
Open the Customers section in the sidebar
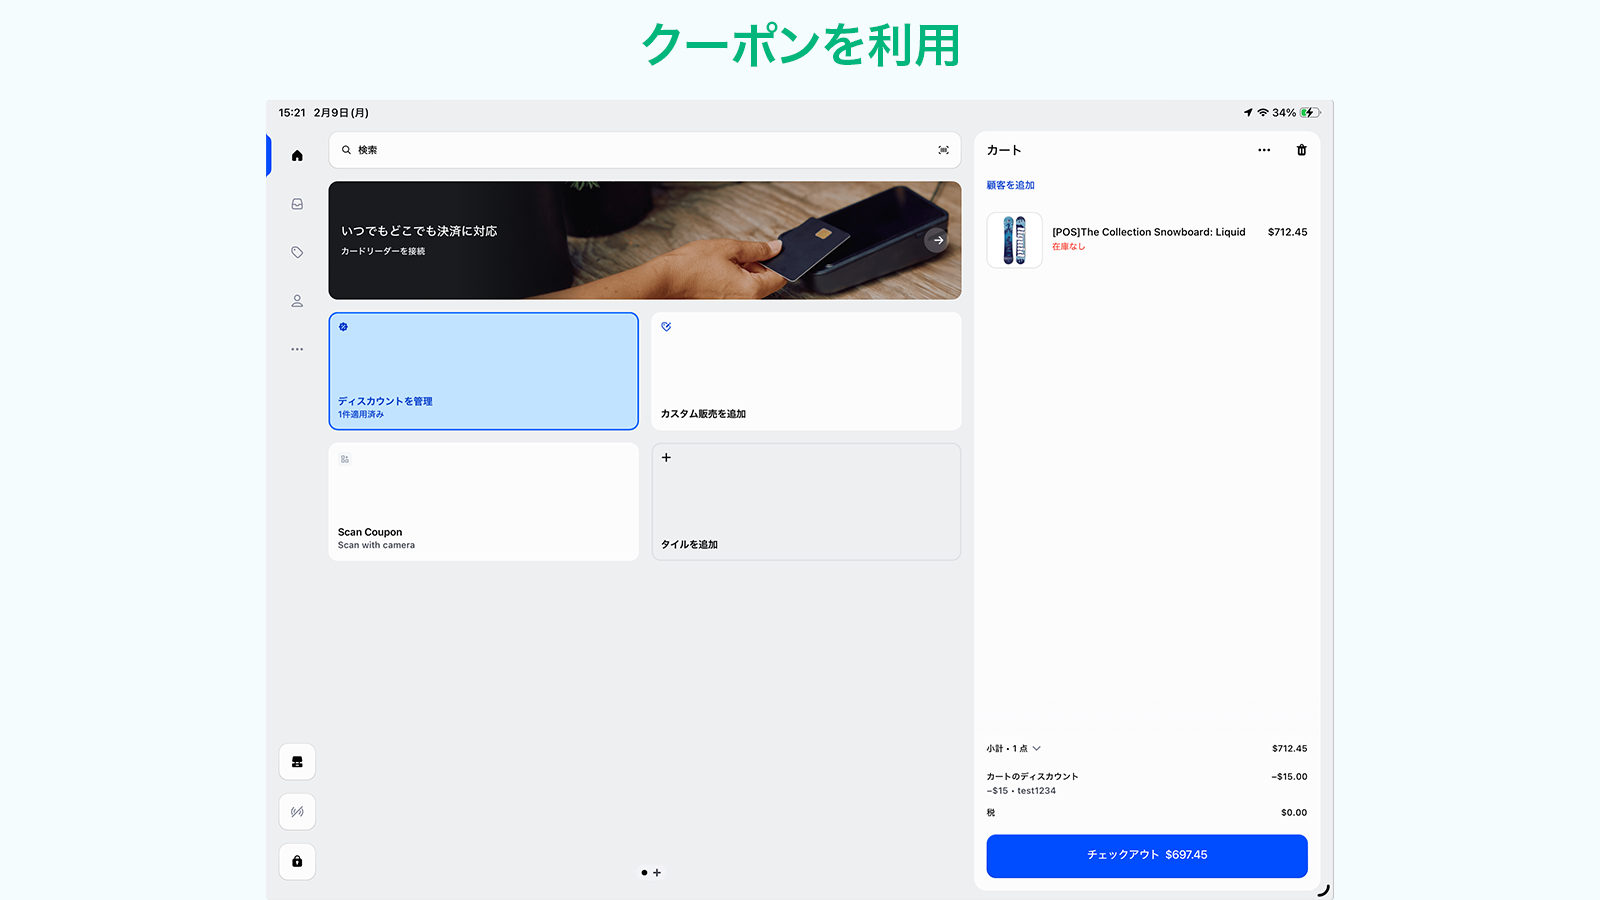[296, 301]
